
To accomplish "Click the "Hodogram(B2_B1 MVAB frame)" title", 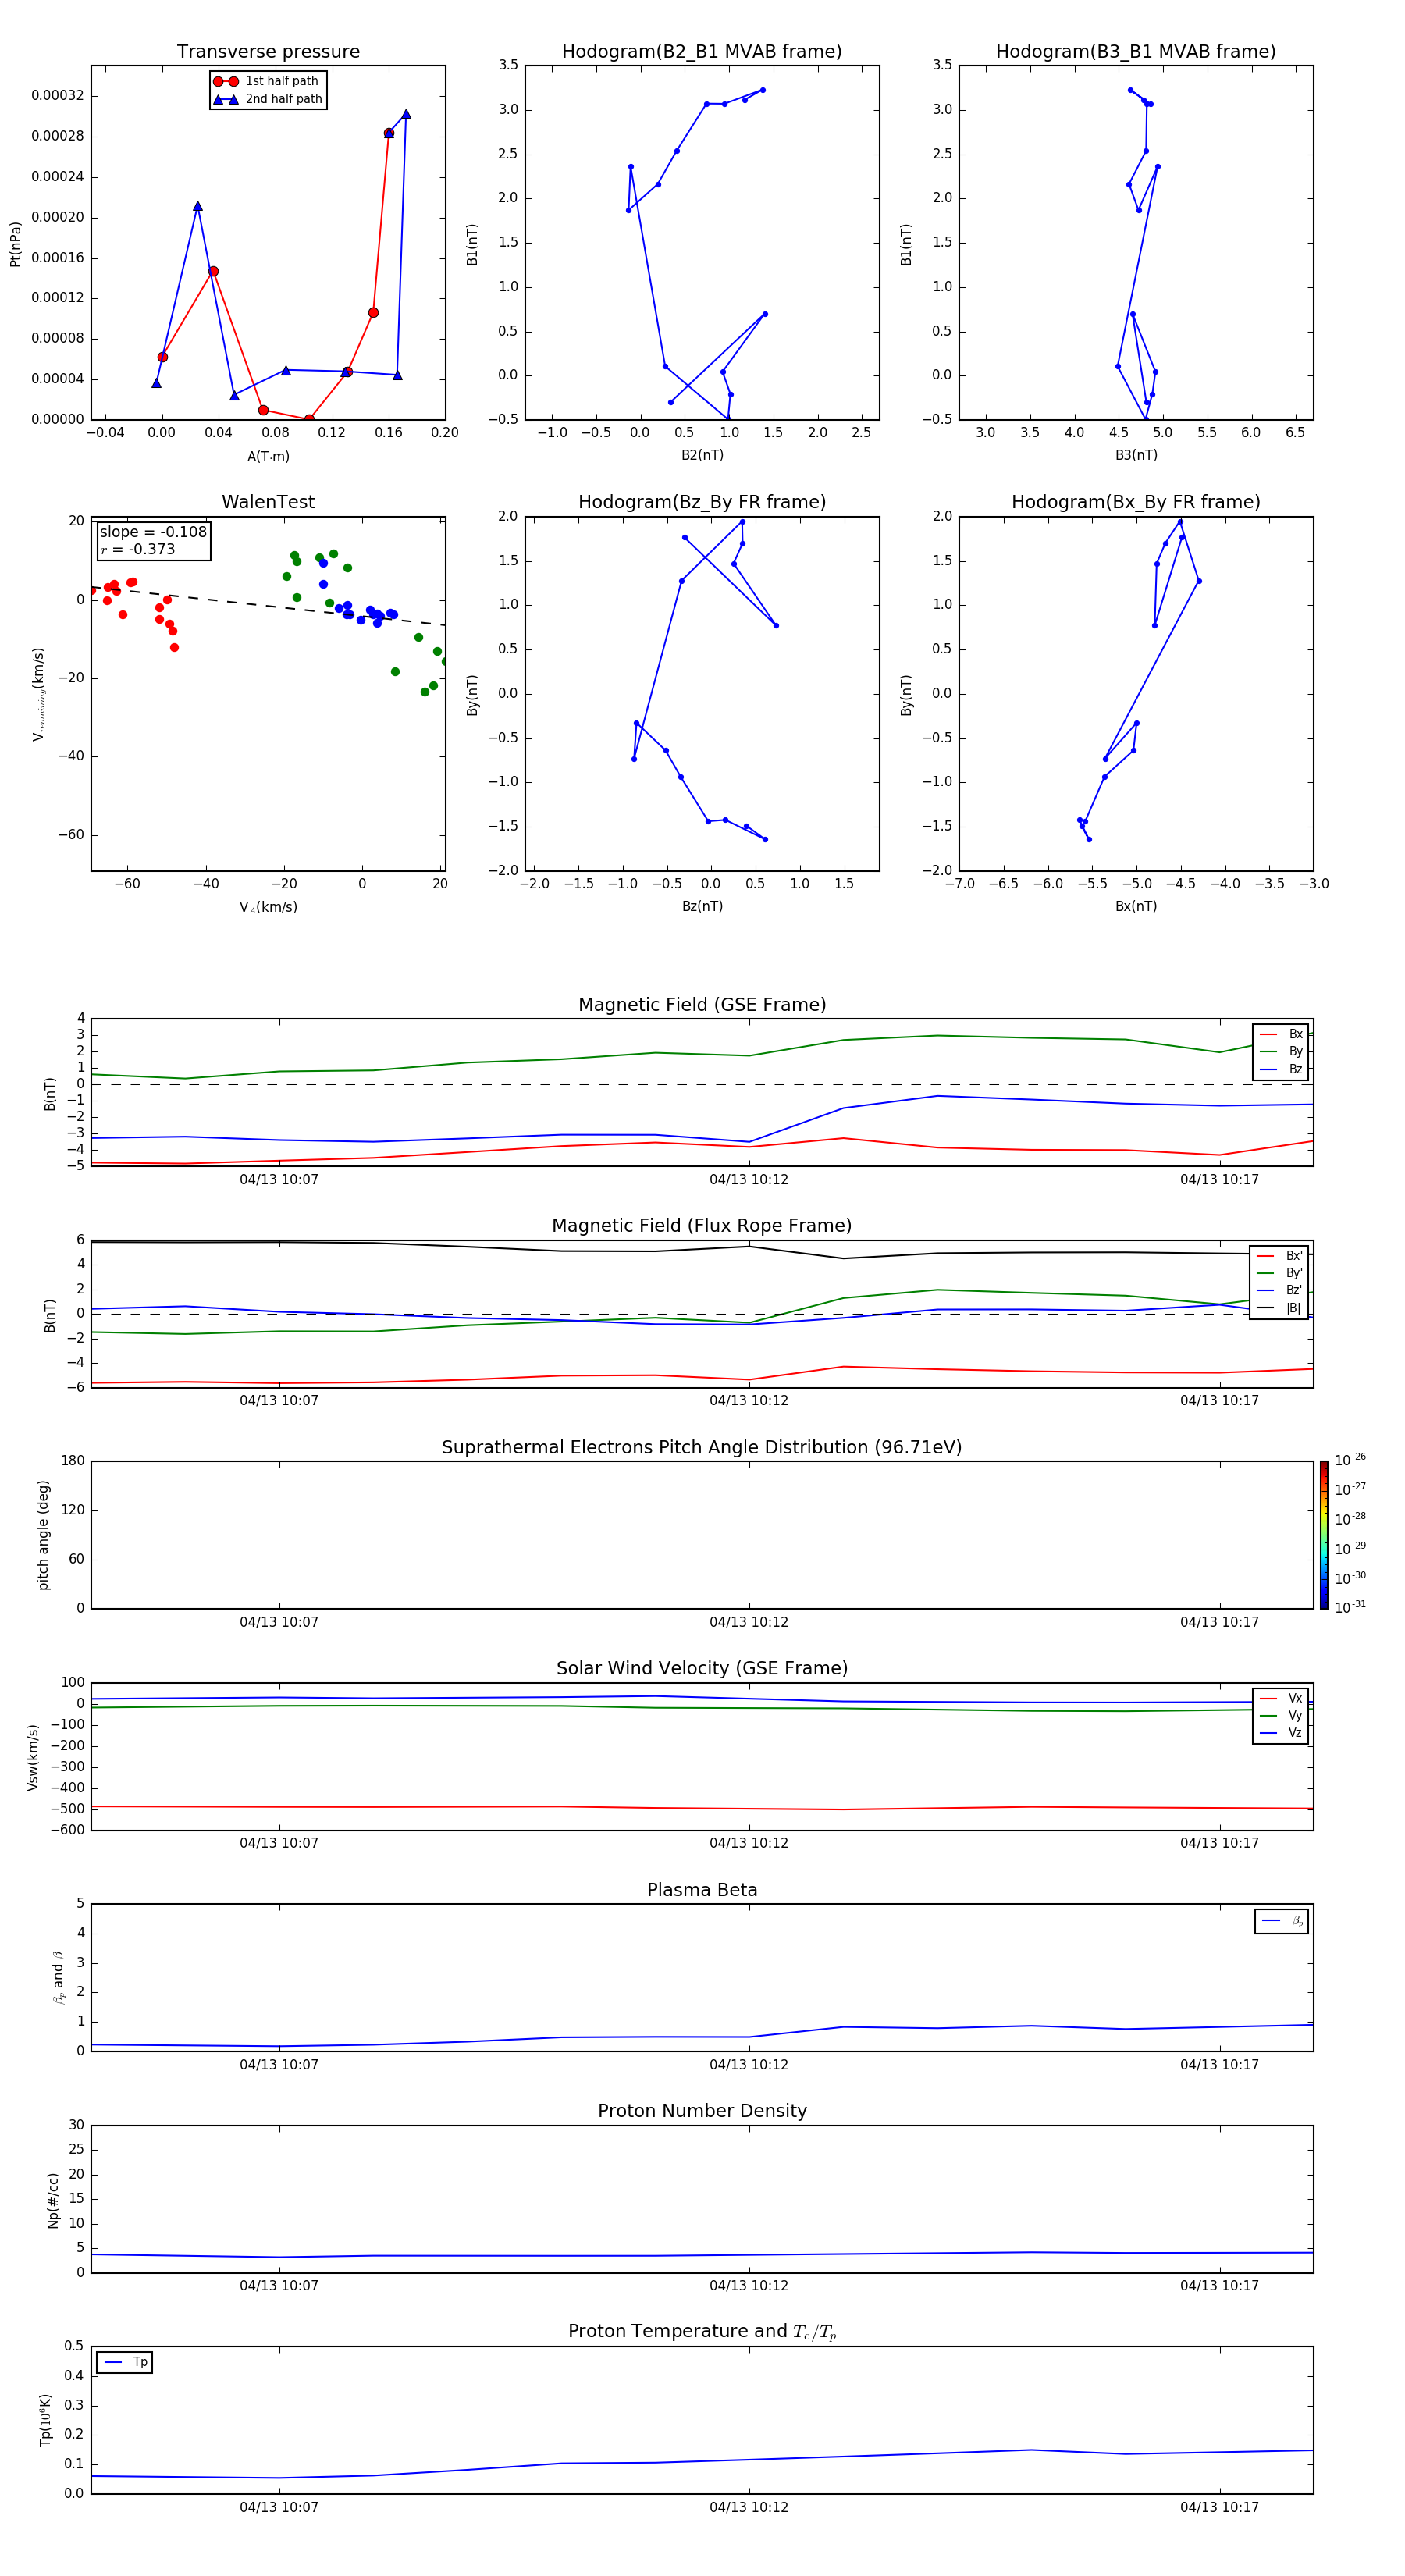I will 702,52.
